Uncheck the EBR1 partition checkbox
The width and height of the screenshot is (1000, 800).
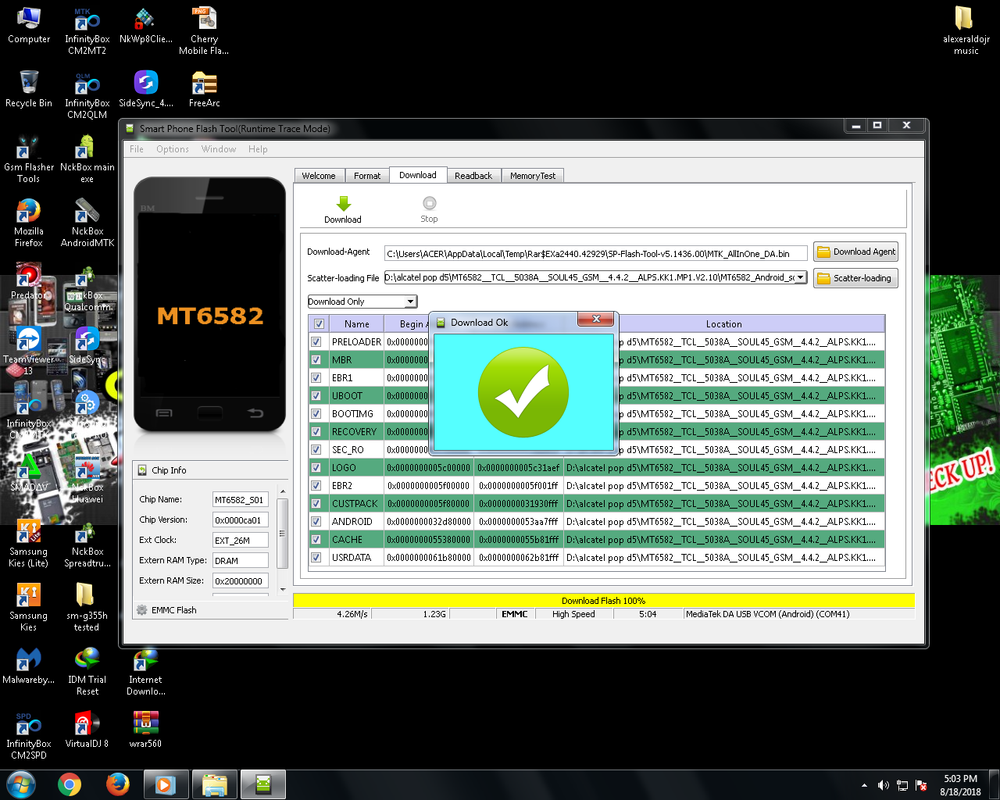pos(316,378)
